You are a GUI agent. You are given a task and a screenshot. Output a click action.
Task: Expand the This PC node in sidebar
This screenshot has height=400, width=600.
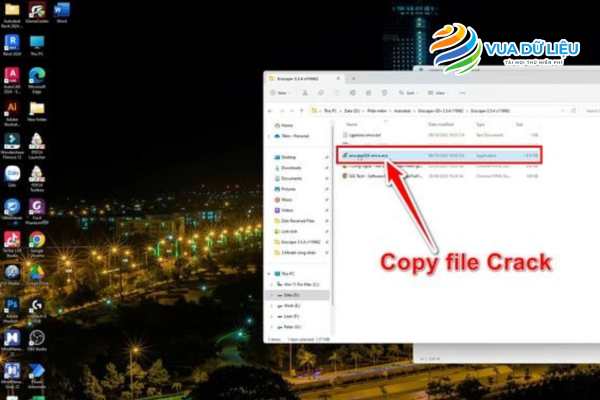[x=271, y=272]
